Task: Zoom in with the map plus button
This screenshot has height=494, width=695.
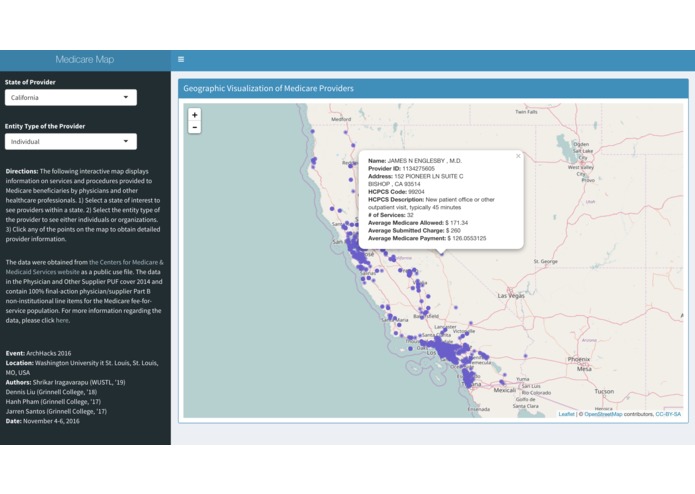Action: (194, 115)
